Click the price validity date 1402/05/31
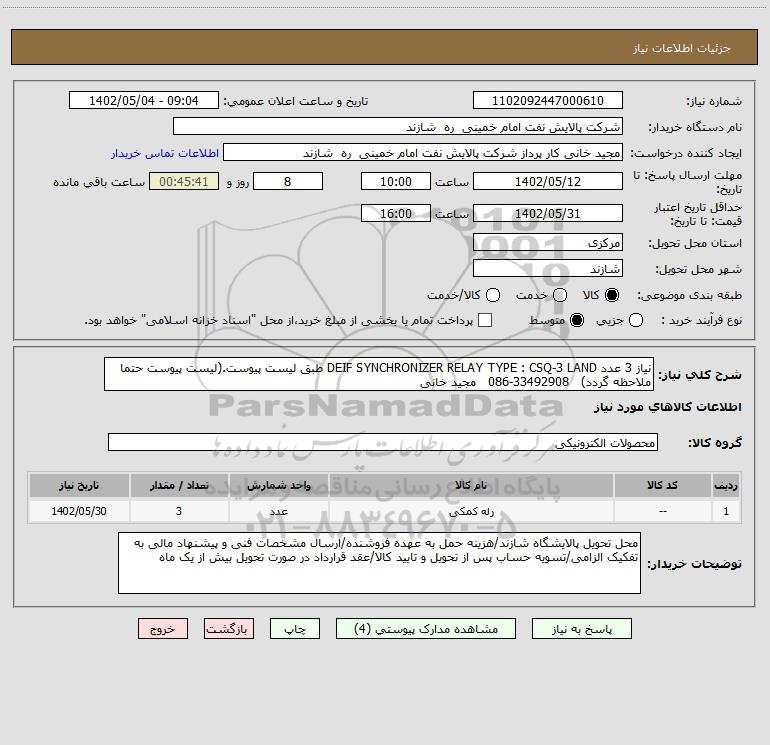770x745 pixels. pos(548,213)
